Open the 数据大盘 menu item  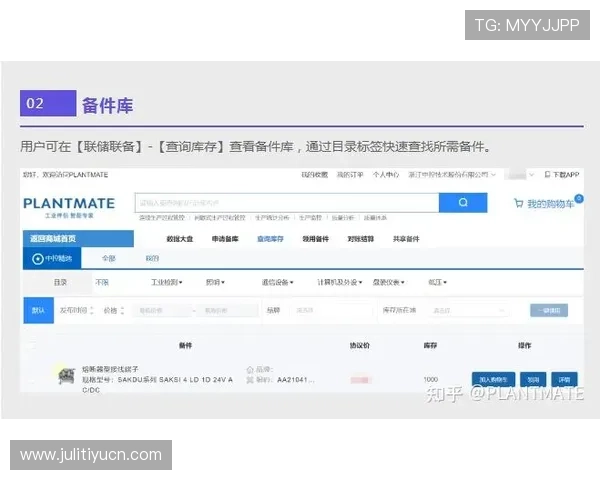(x=180, y=239)
